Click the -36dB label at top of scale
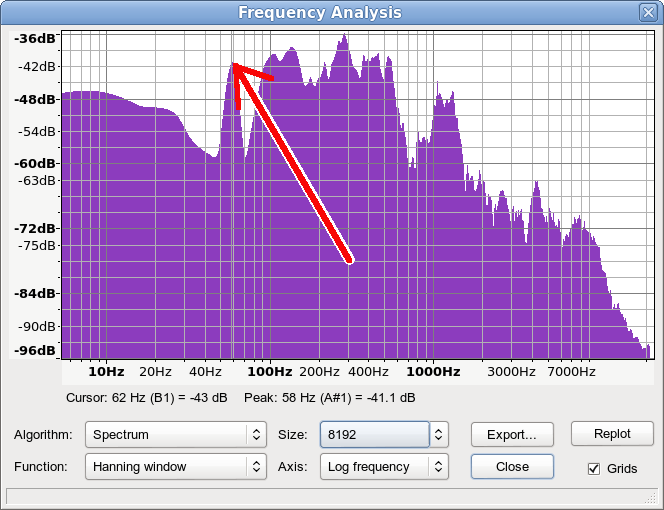The height and width of the screenshot is (510, 664). [38, 39]
